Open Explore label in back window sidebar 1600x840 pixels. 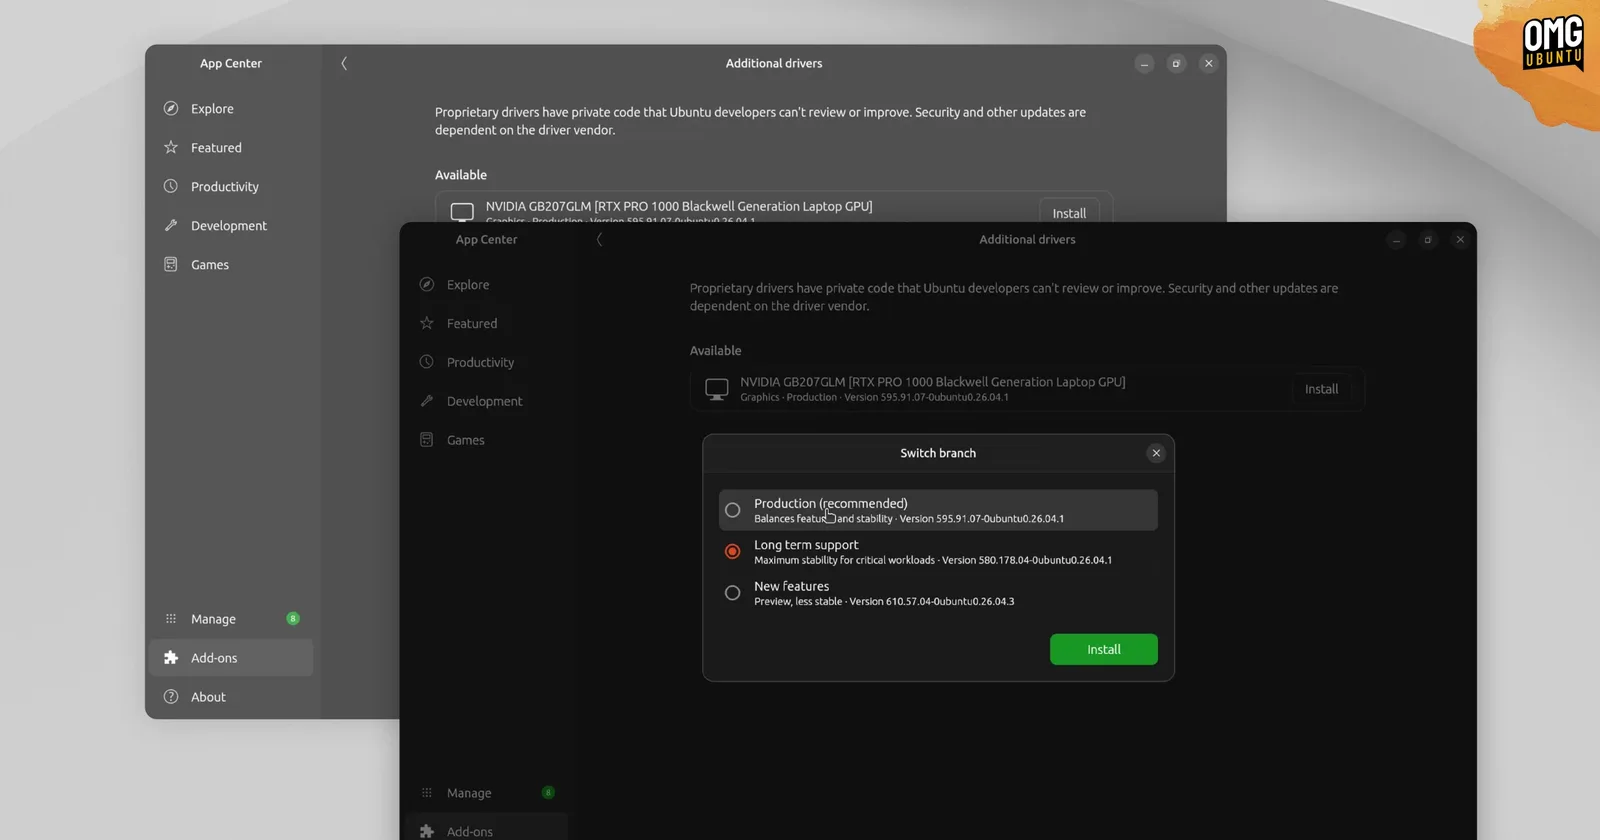tap(212, 108)
